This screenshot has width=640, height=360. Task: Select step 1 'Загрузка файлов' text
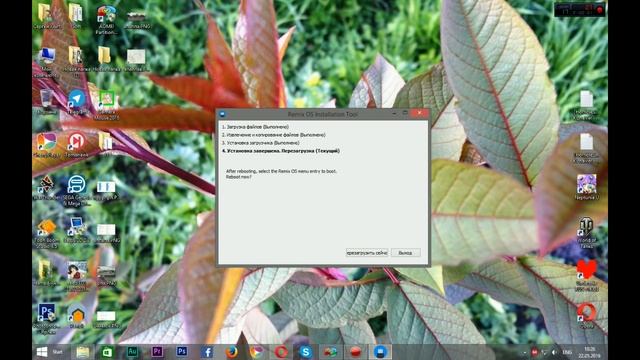click(x=255, y=127)
